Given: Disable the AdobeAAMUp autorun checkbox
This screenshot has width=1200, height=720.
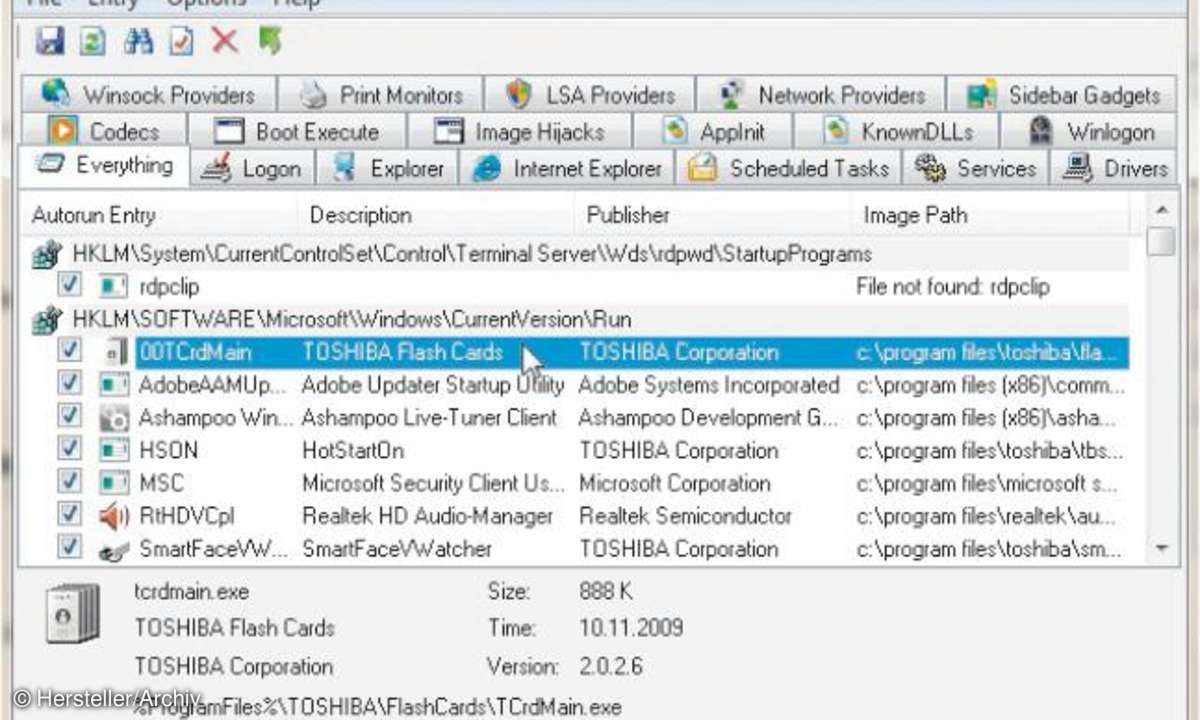Looking at the screenshot, I should pos(69,384).
